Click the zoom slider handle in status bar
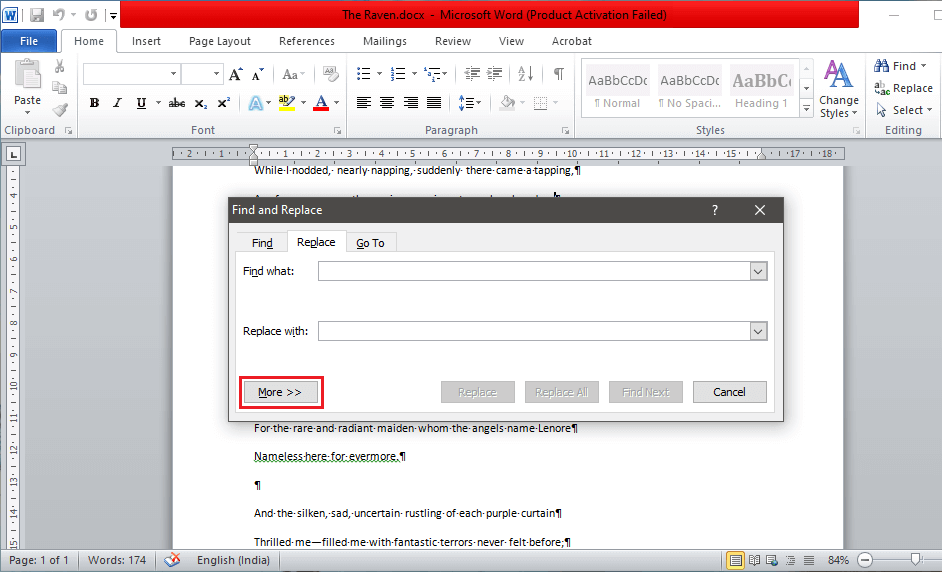This screenshot has height=572, width=942. tap(915, 560)
